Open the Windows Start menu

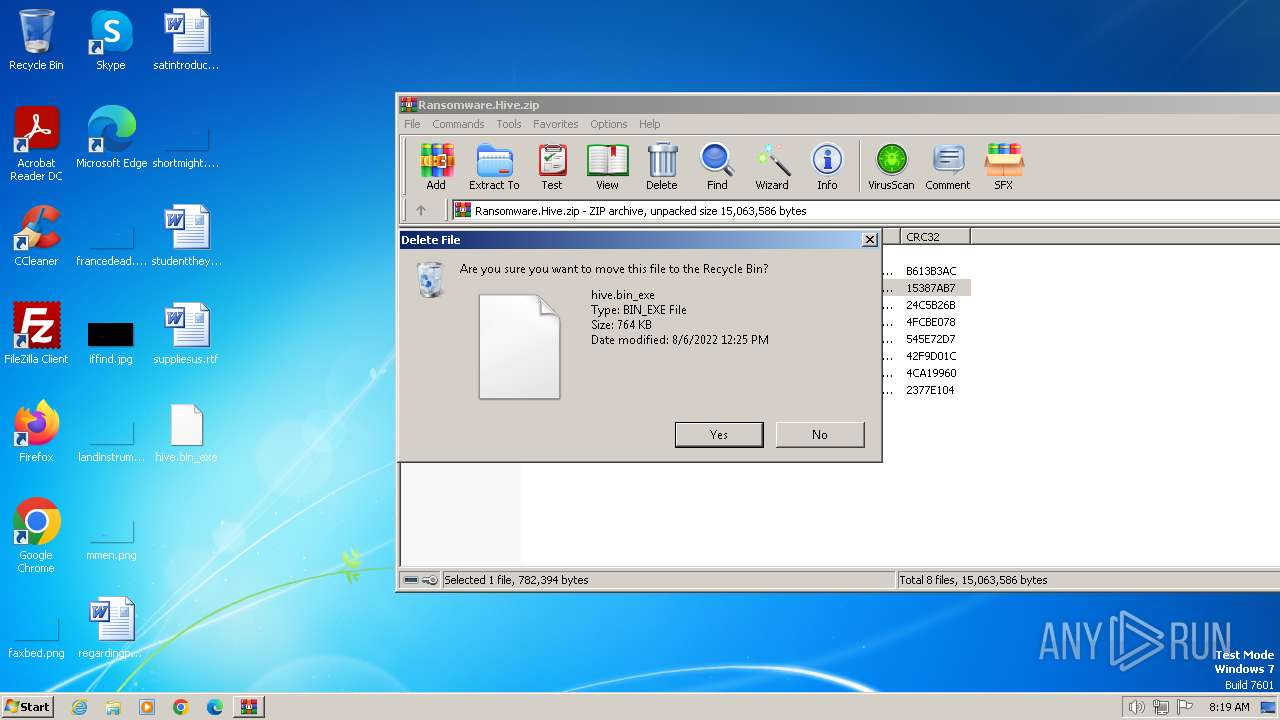28,706
